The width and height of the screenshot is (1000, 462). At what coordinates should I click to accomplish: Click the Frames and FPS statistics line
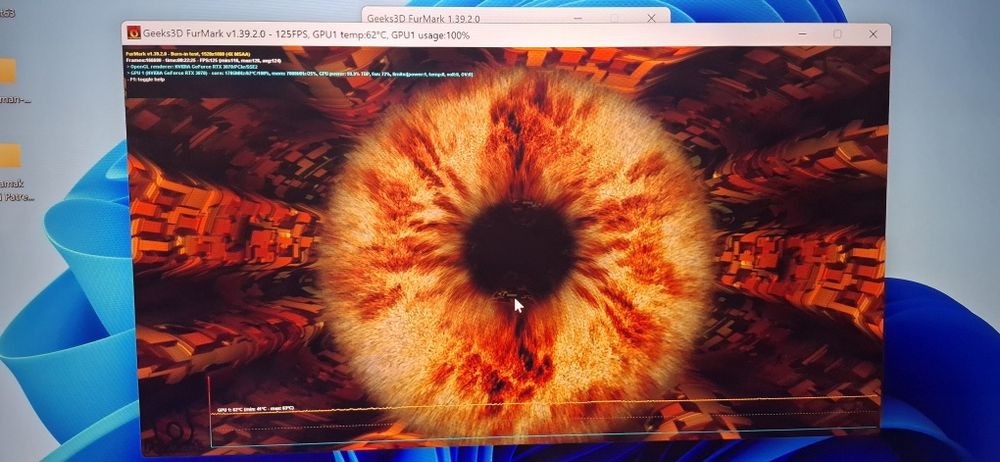(203, 61)
